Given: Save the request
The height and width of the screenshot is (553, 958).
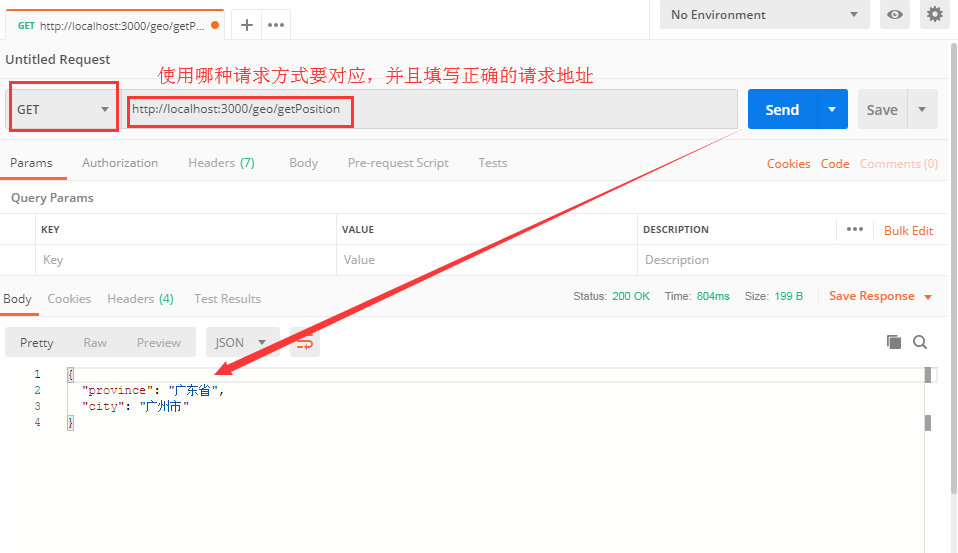Looking at the screenshot, I should [x=882, y=109].
